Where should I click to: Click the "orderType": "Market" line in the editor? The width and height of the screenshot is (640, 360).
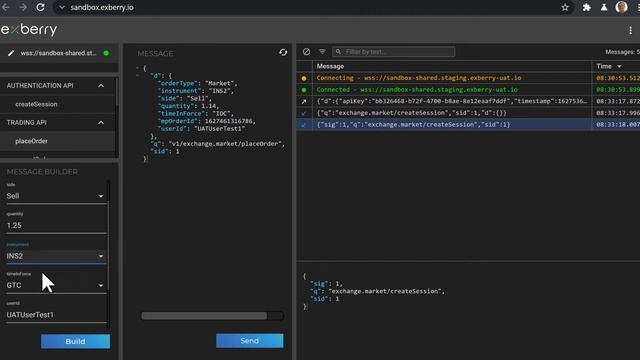[198, 83]
